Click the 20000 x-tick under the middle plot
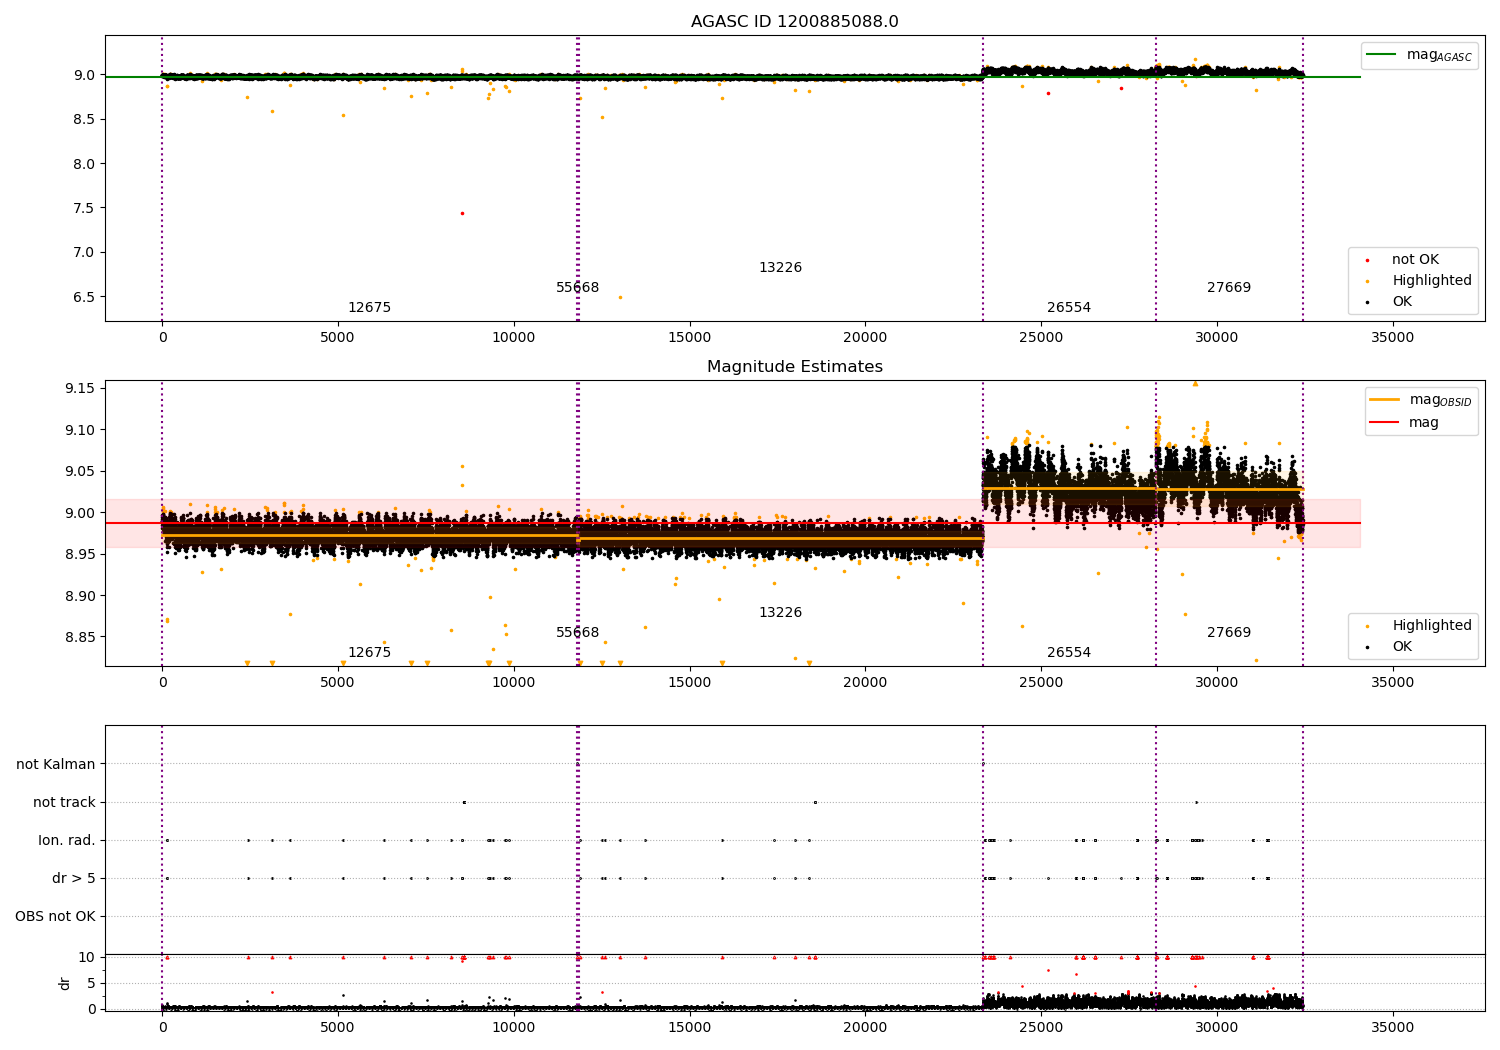1500x1050 pixels. pyautogui.click(x=865, y=683)
